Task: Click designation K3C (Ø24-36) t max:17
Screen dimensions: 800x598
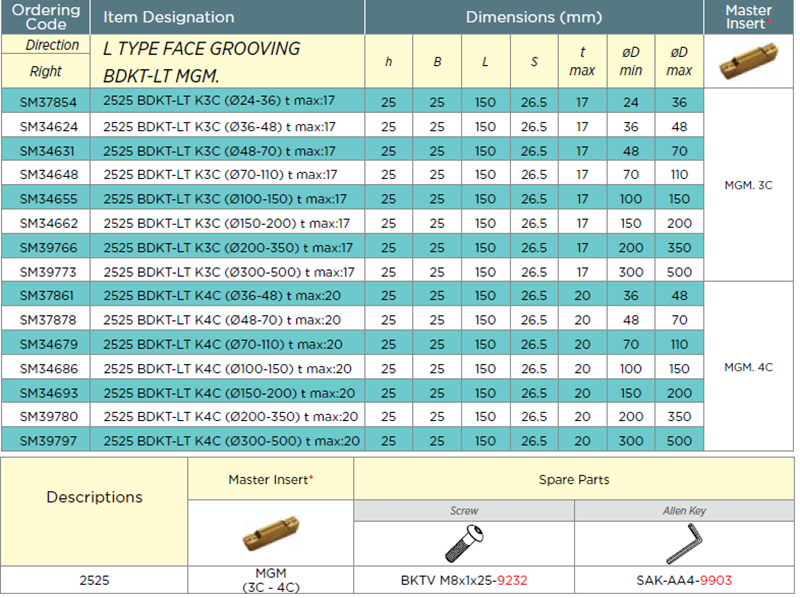Action: (219, 101)
